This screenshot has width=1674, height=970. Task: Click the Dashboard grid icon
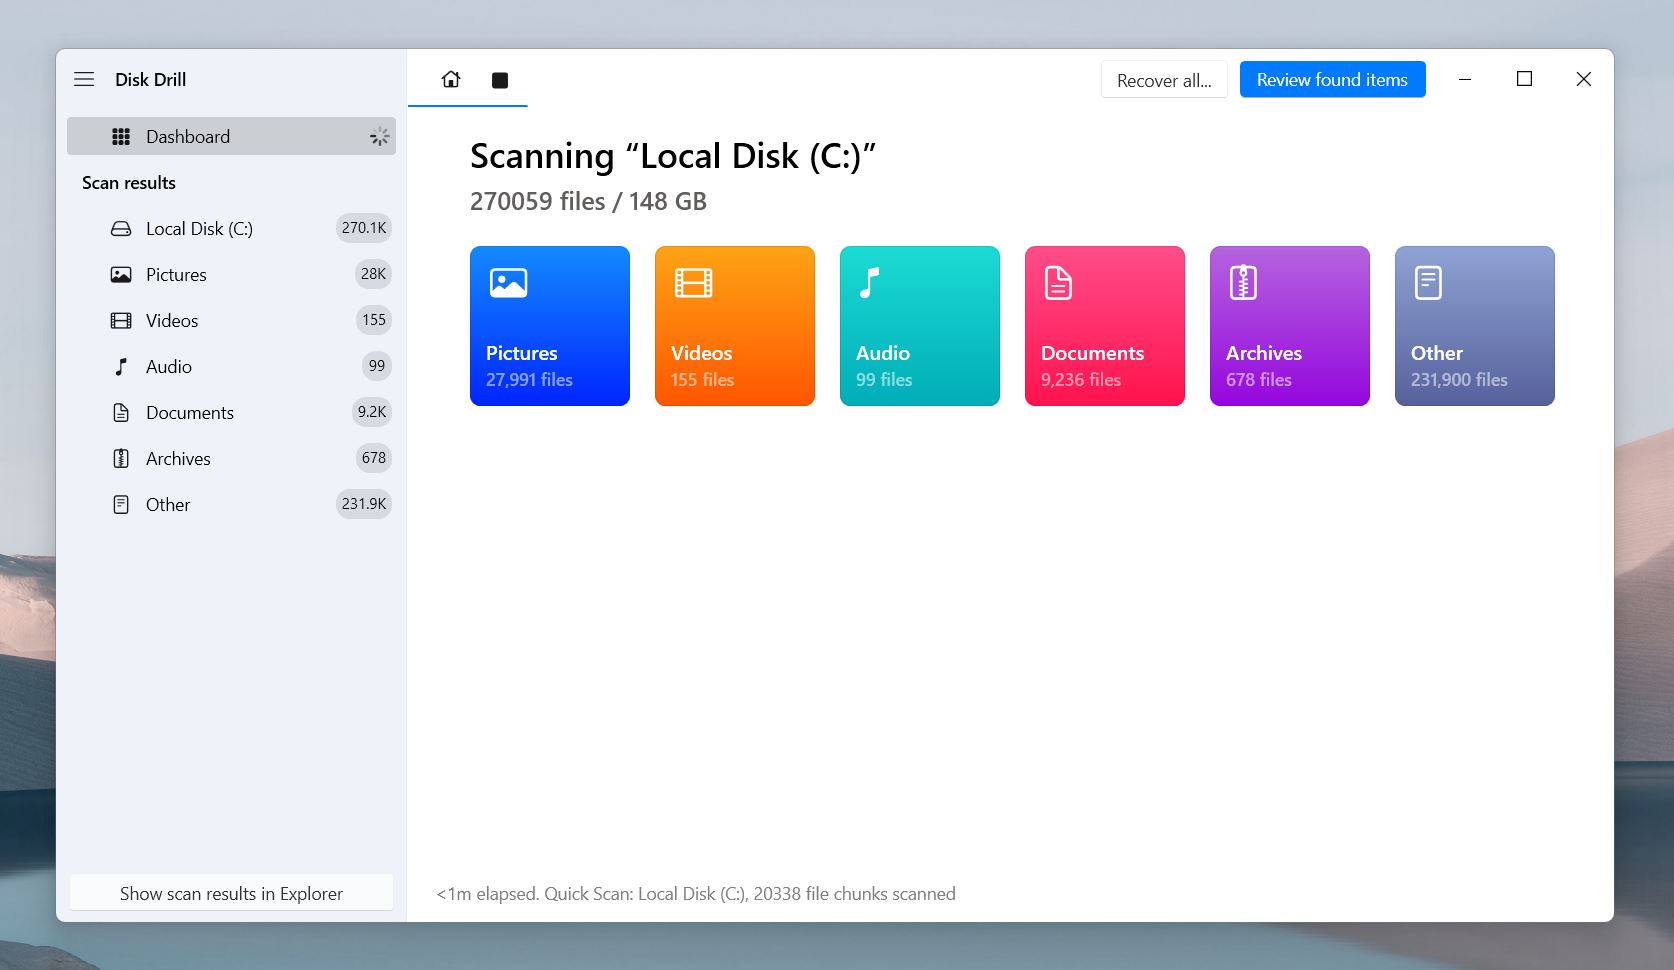[x=121, y=137]
